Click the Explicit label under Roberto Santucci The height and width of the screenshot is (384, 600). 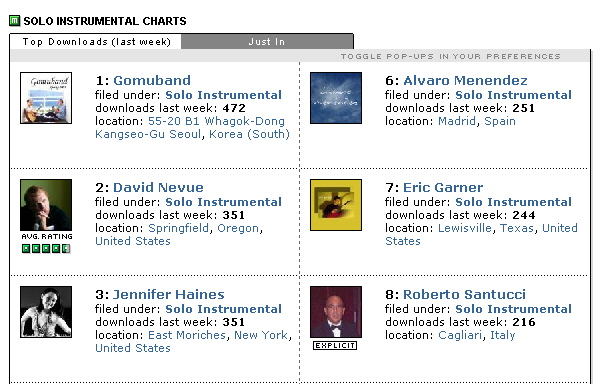335,345
